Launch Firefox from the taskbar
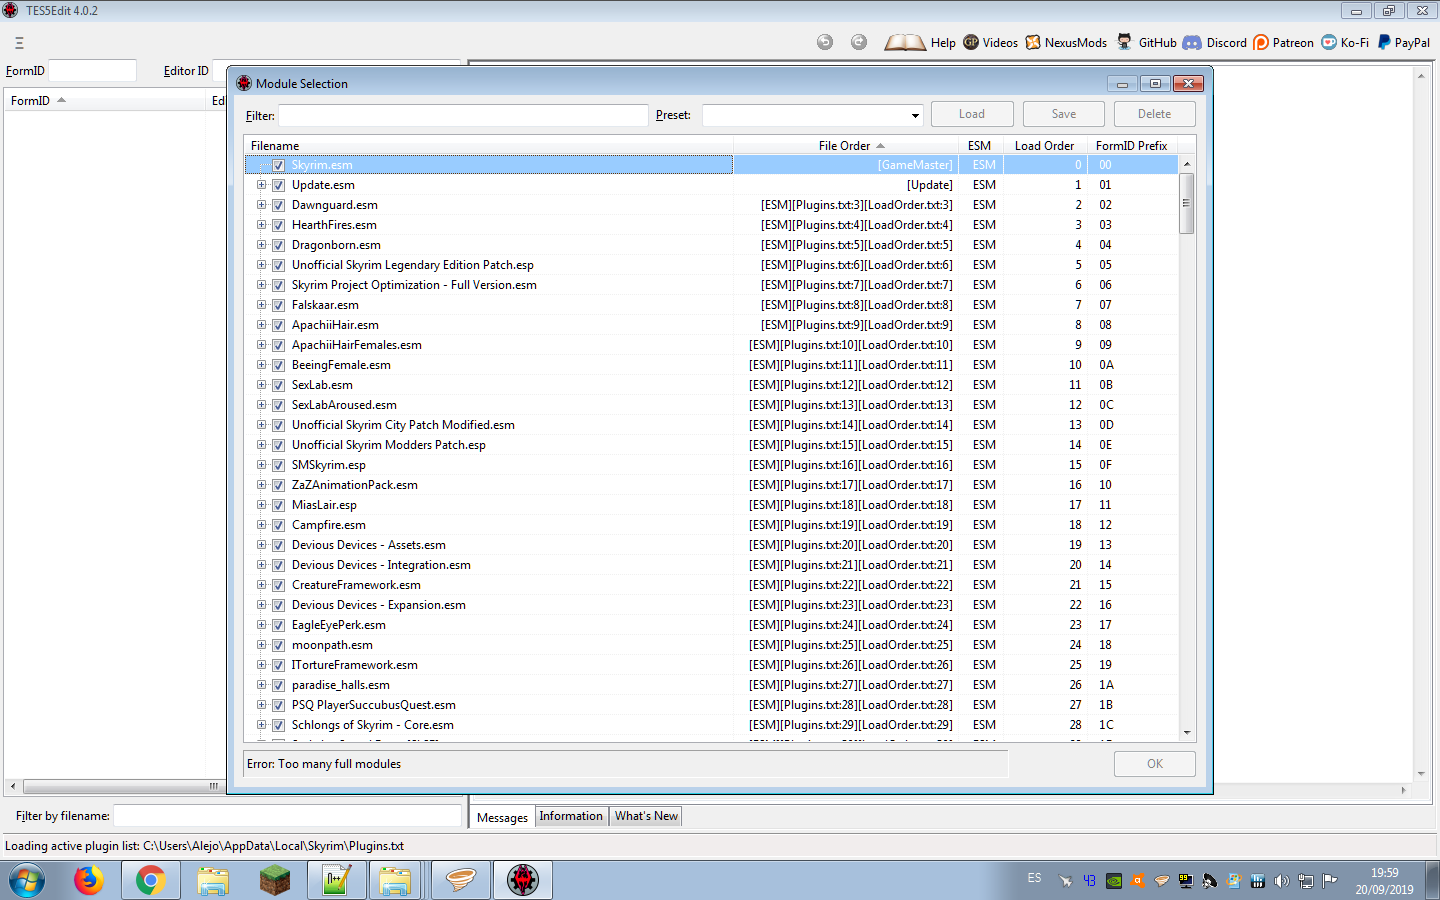 click(x=89, y=880)
